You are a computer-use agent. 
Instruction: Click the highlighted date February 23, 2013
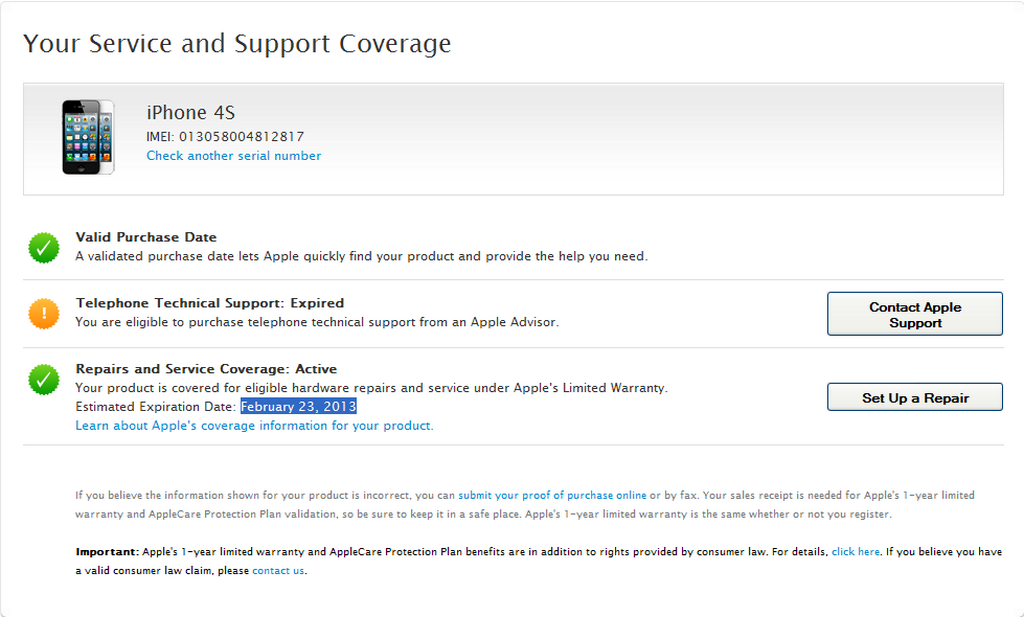298,407
